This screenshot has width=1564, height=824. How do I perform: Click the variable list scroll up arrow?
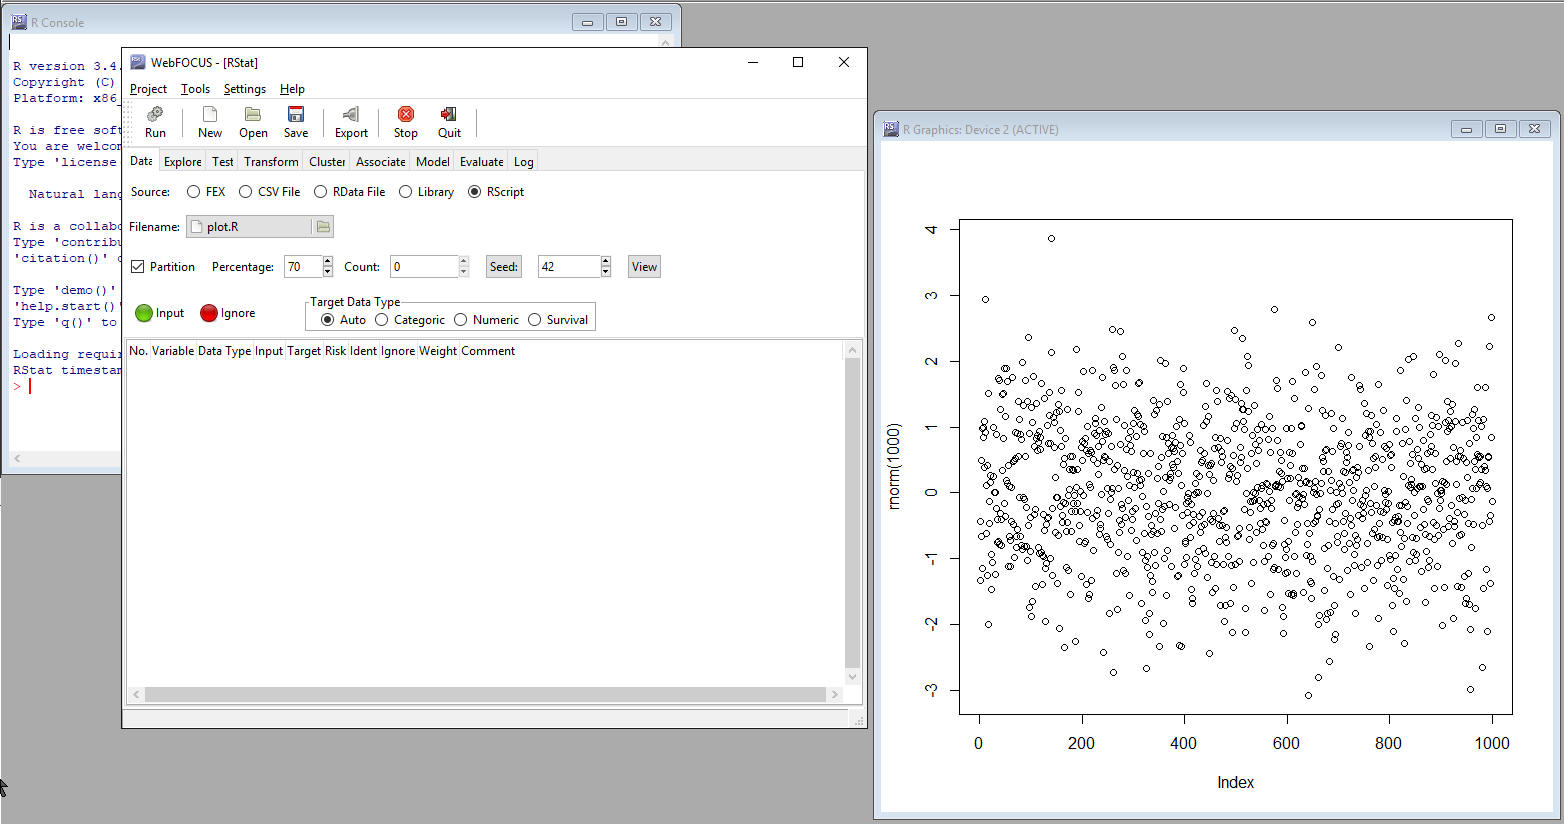[x=852, y=350]
